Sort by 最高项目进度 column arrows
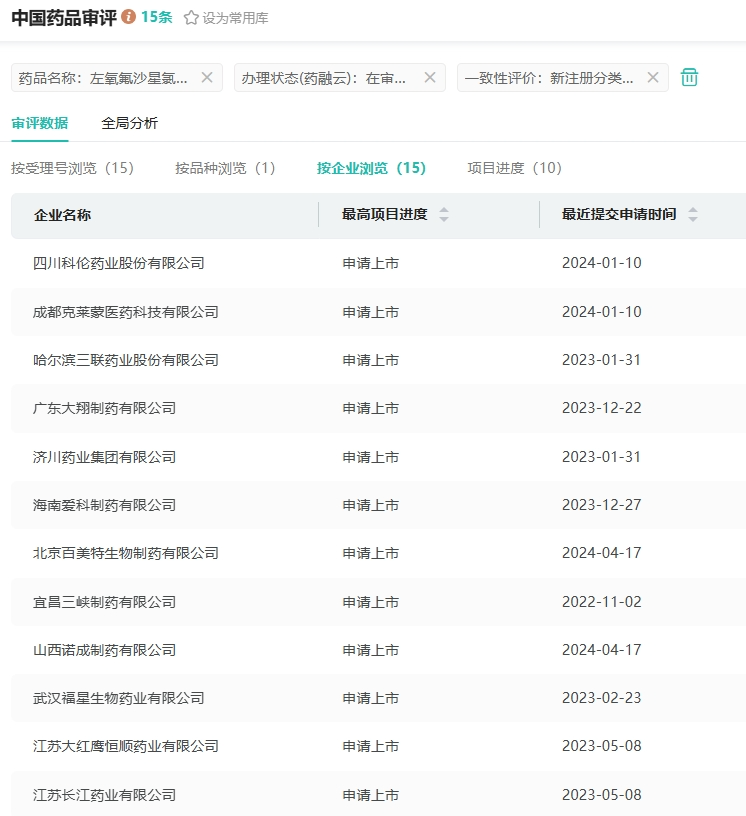This screenshot has width=746, height=816. (x=444, y=214)
